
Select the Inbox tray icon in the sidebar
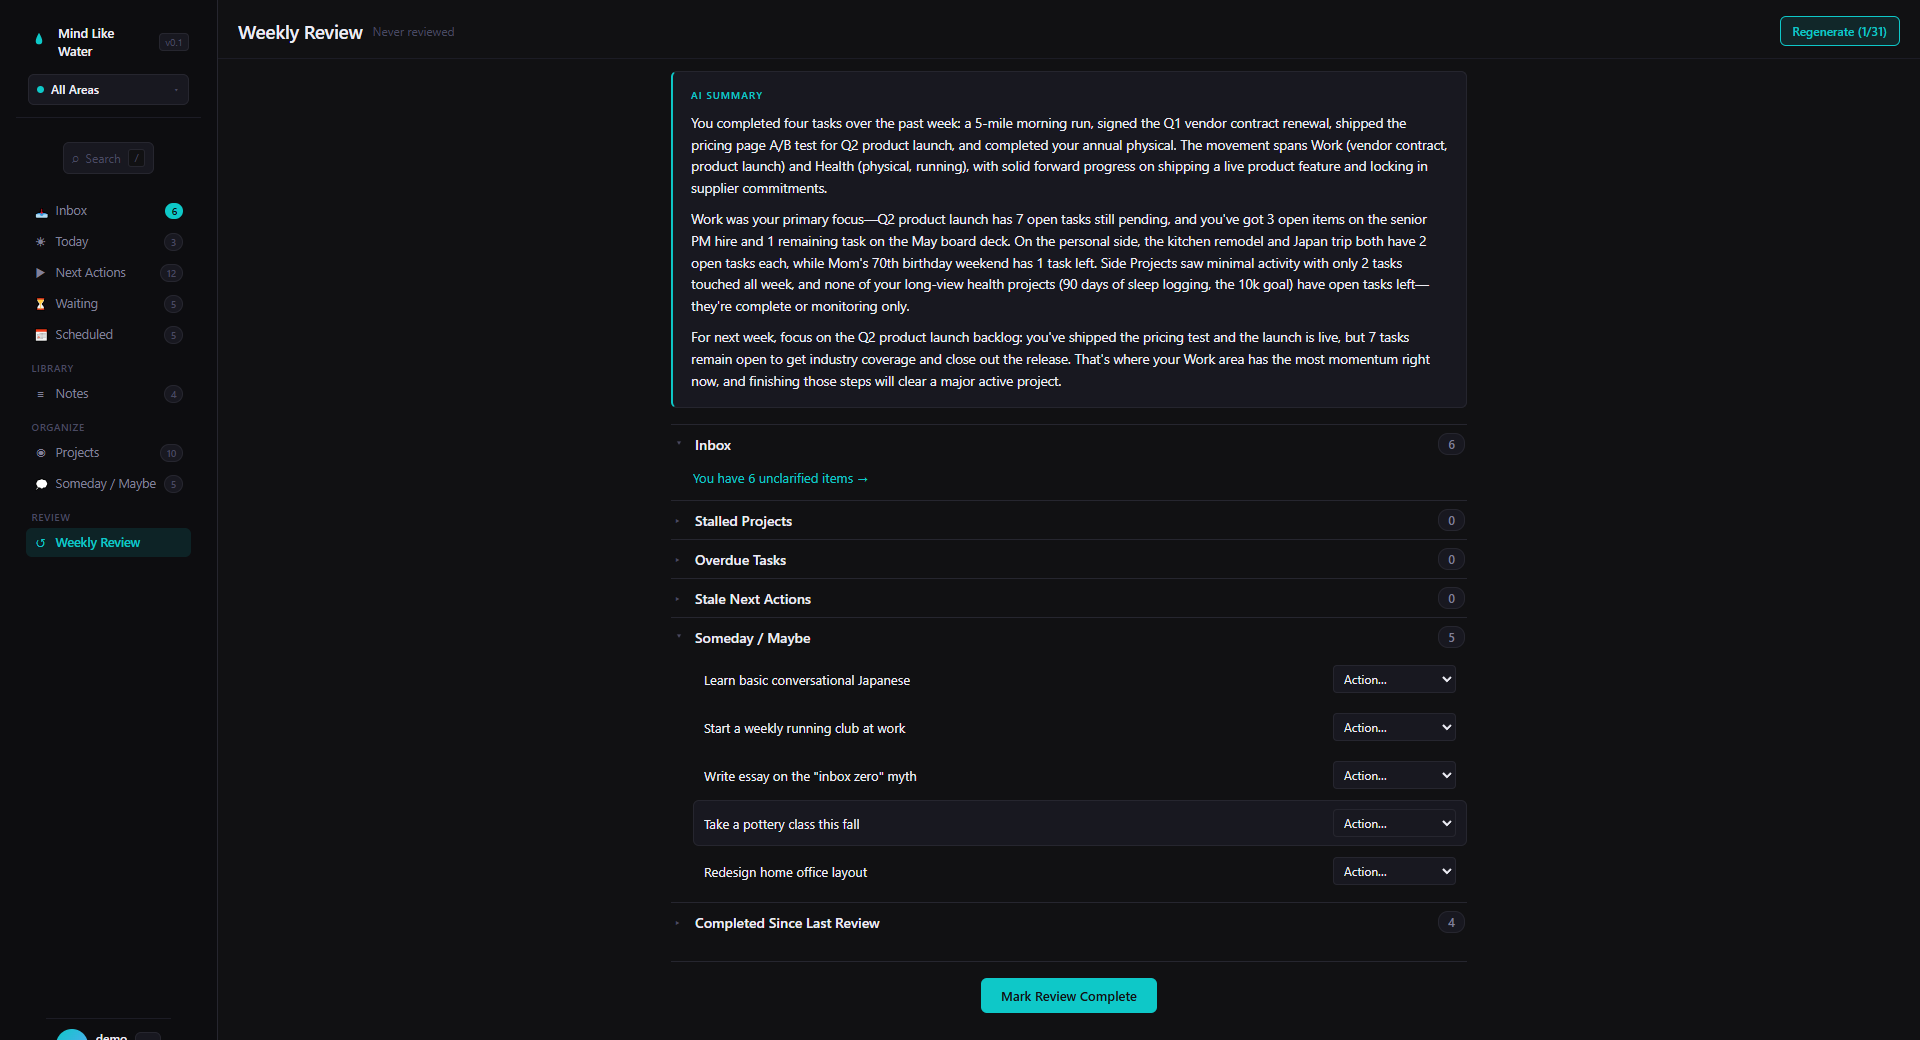tap(40, 211)
